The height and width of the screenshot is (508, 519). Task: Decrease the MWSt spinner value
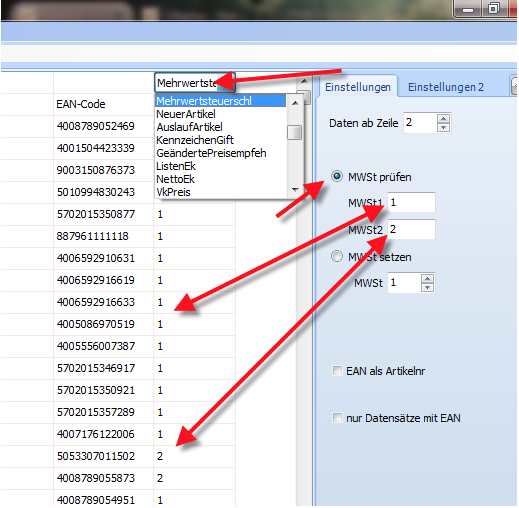point(428,287)
